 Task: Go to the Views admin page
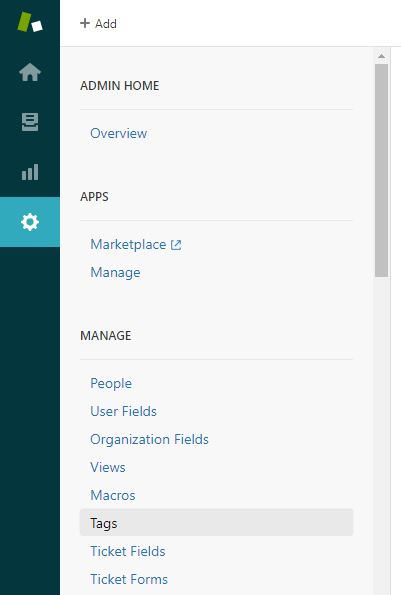coord(108,467)
